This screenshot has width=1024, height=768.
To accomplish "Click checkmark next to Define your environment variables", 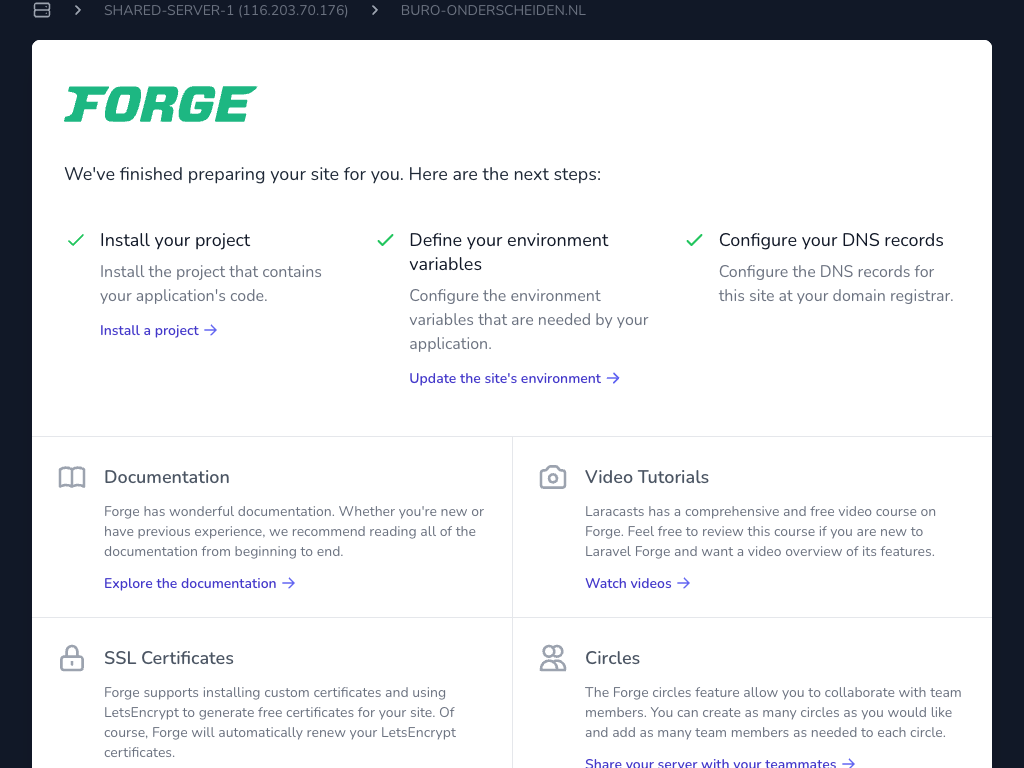I will click(385, 240).
